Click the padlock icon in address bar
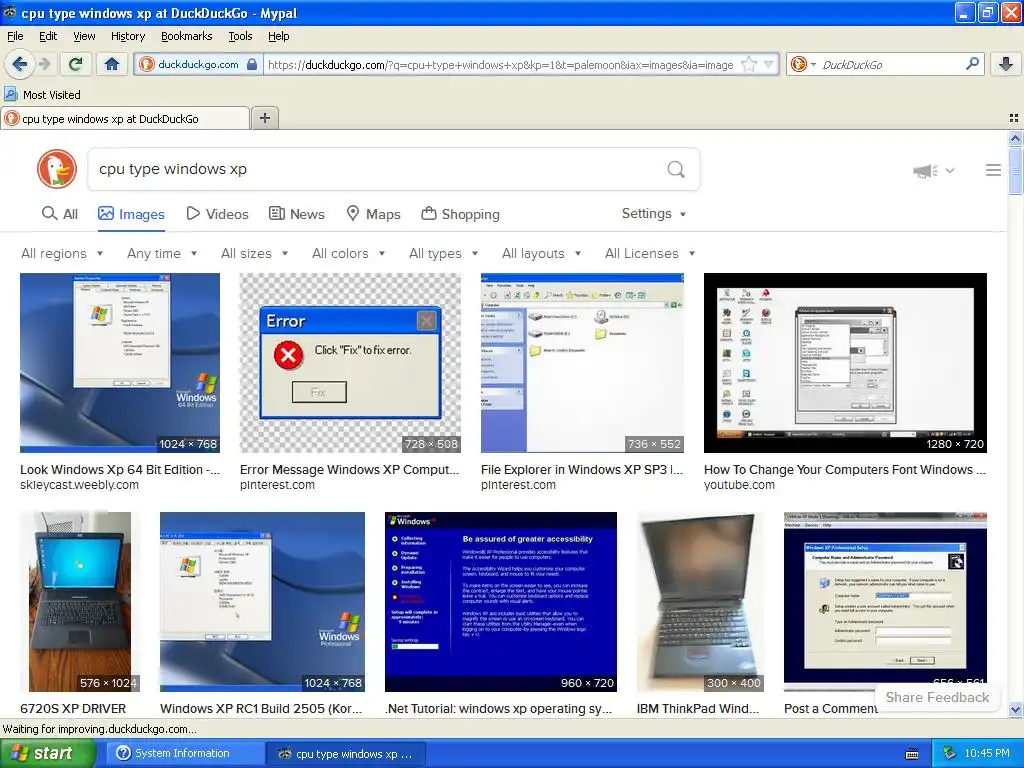Image resolution: width=1024 pixels, height=768 pixels. 252,65
